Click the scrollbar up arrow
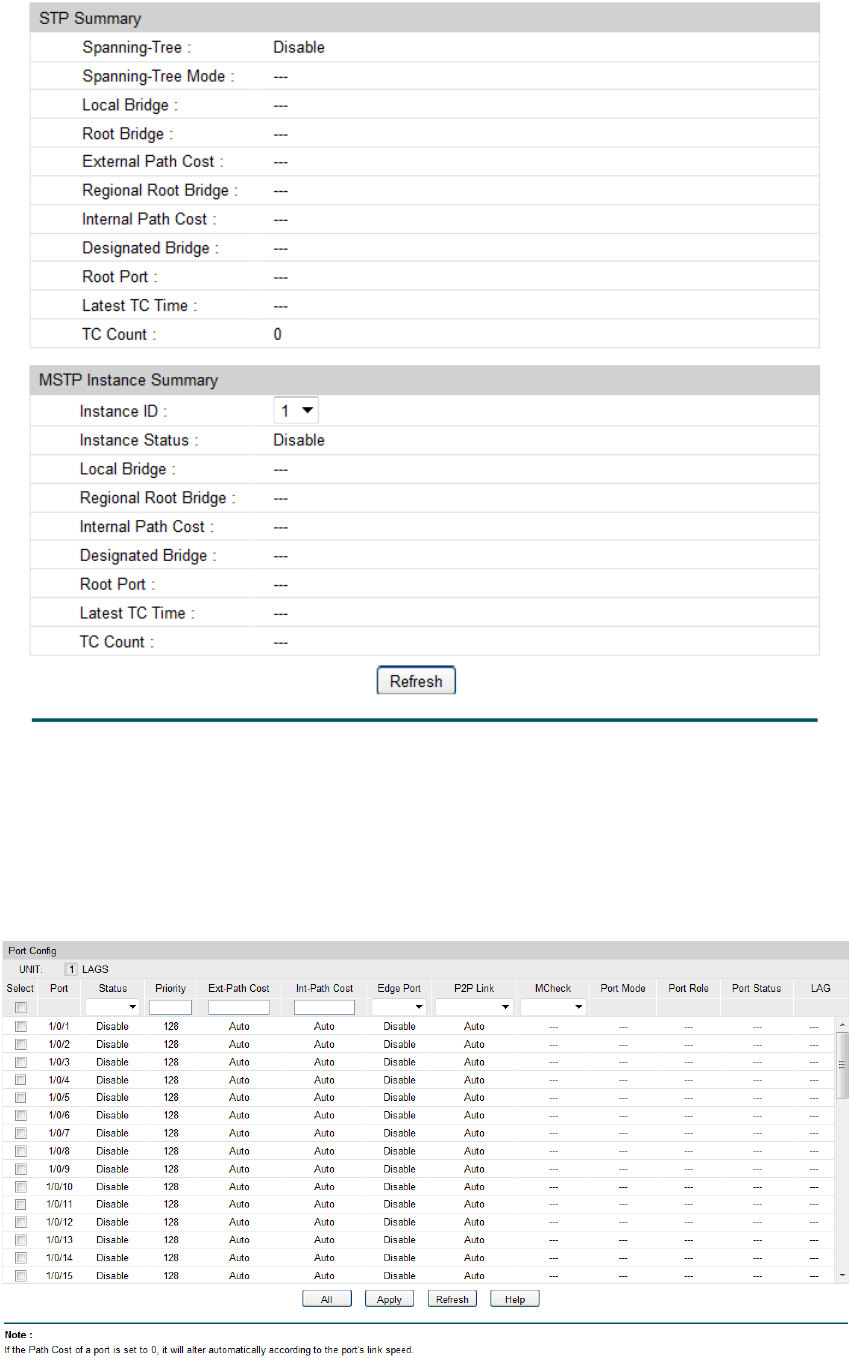 842,1024
